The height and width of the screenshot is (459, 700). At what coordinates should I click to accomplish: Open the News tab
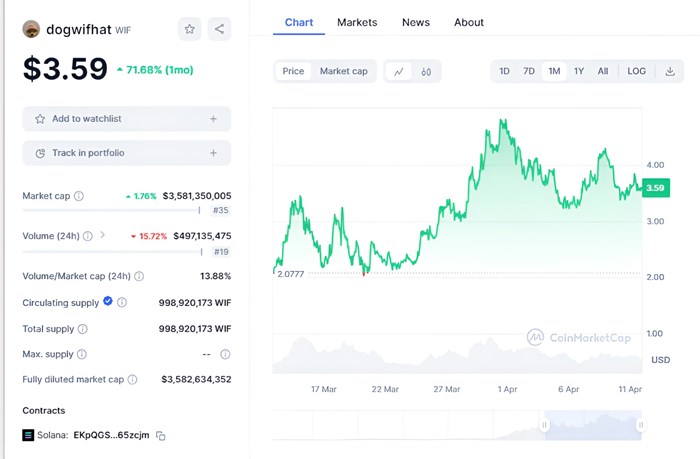416,22
